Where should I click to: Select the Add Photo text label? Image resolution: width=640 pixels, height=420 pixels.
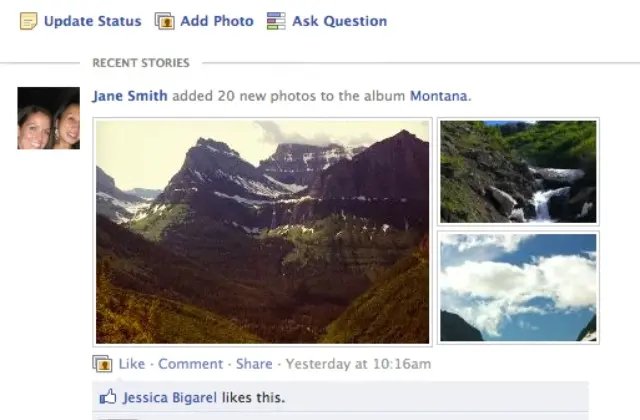click(216, 21)
